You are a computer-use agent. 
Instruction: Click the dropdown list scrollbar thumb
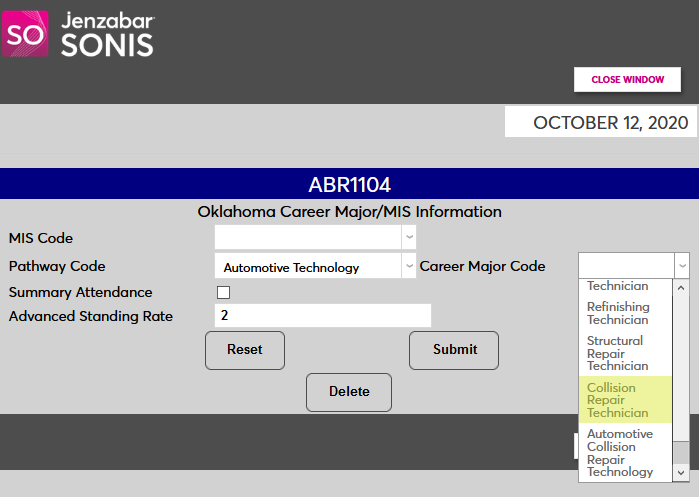(x=681, y=453)
